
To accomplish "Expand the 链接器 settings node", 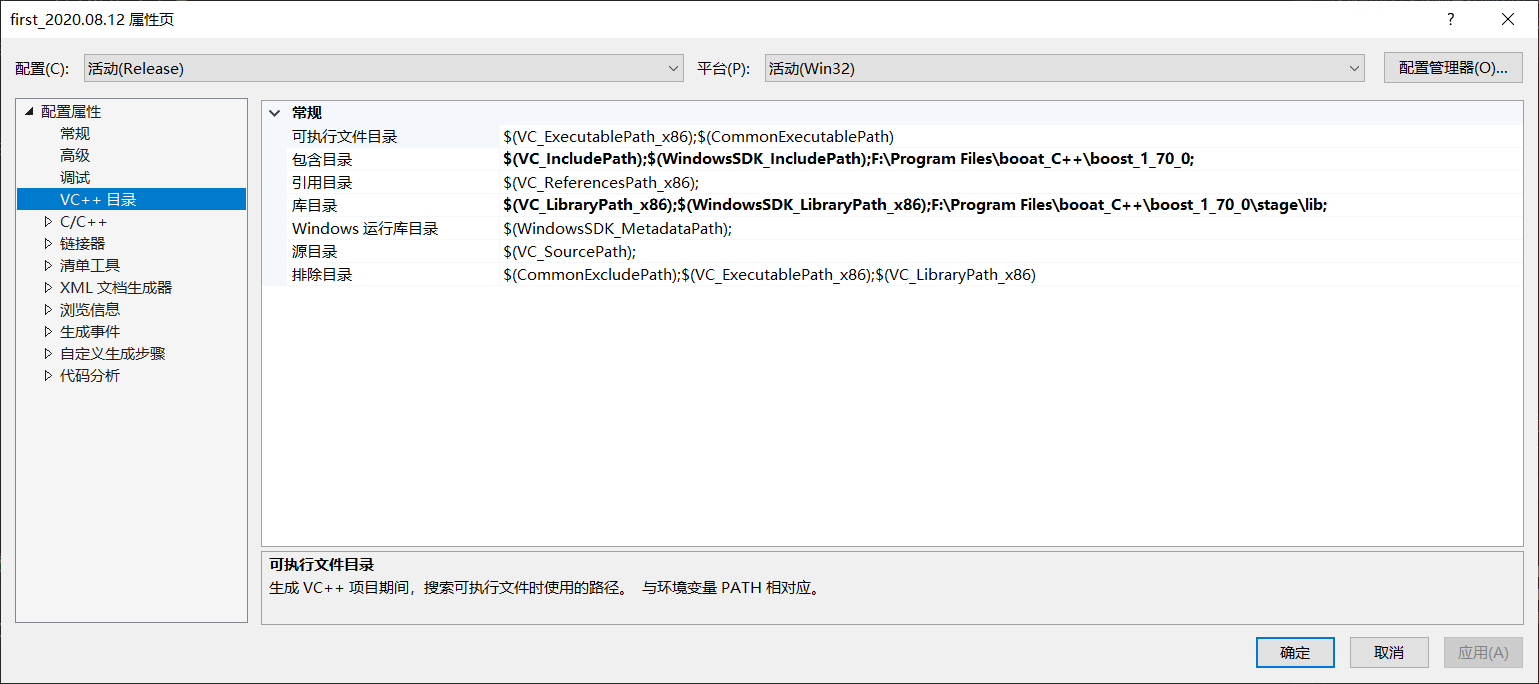I will coord(46,243).
